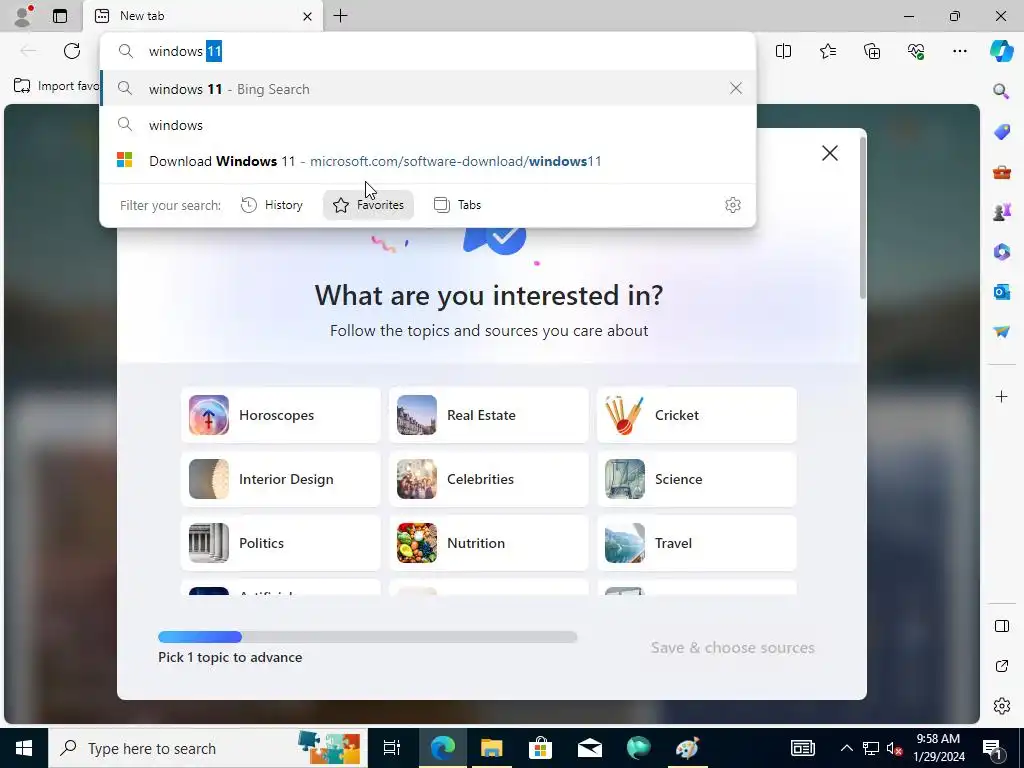This screenshot has height=768, width=1024.
Task: Open Shopping tag in sidebar
Action: (x=1001, y=131)
